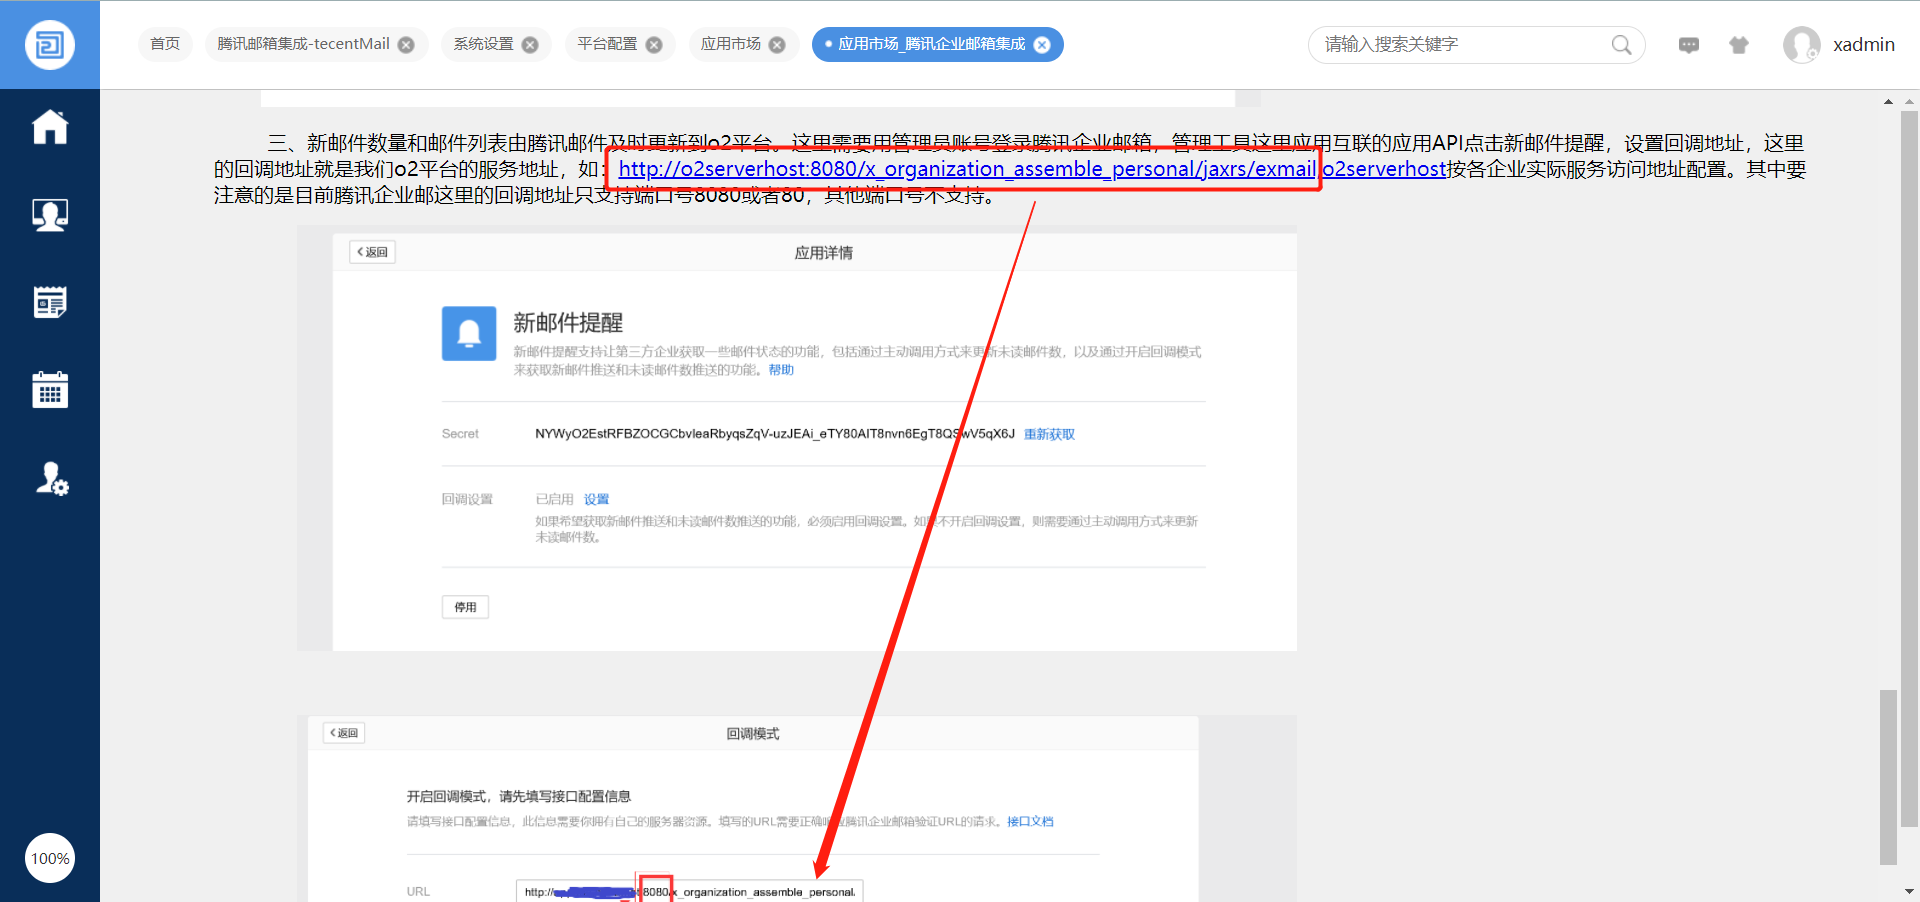Open the o2serverhost:8080 exmail callback link
1920x902 pixels.
click(967, 169)
